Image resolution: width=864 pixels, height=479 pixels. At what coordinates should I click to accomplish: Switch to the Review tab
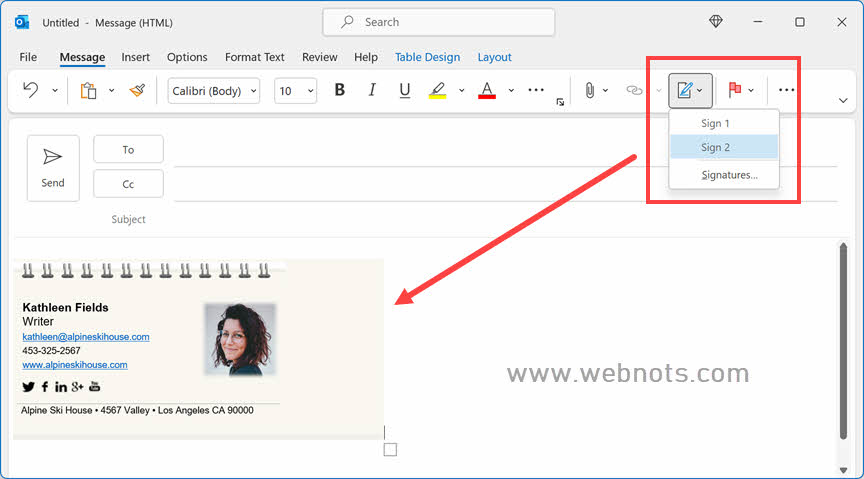tap(320, 57)
